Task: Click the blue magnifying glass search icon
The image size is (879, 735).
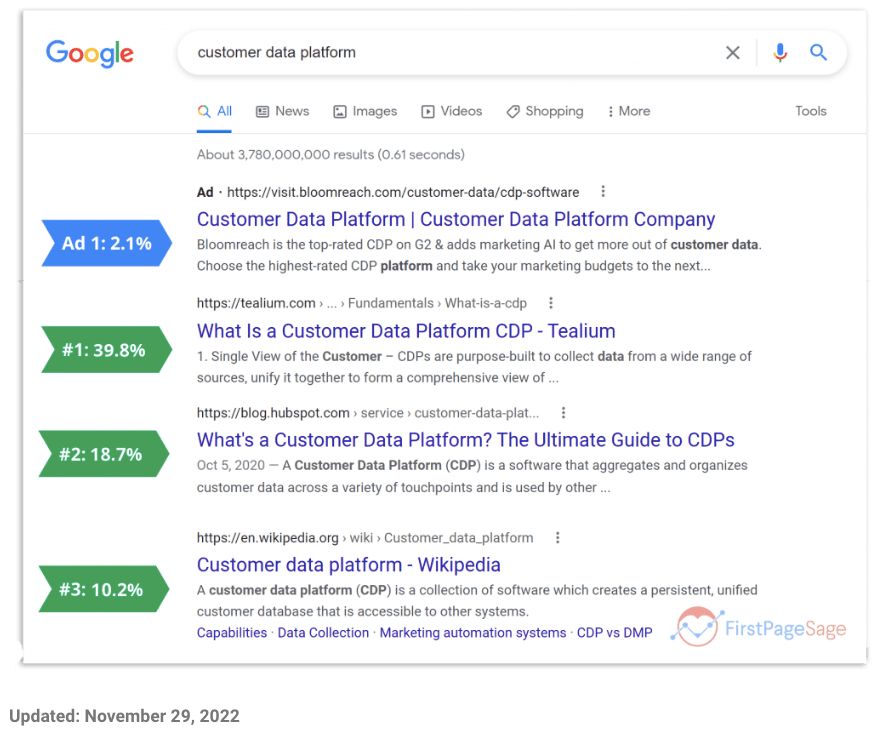Action: 819,52
